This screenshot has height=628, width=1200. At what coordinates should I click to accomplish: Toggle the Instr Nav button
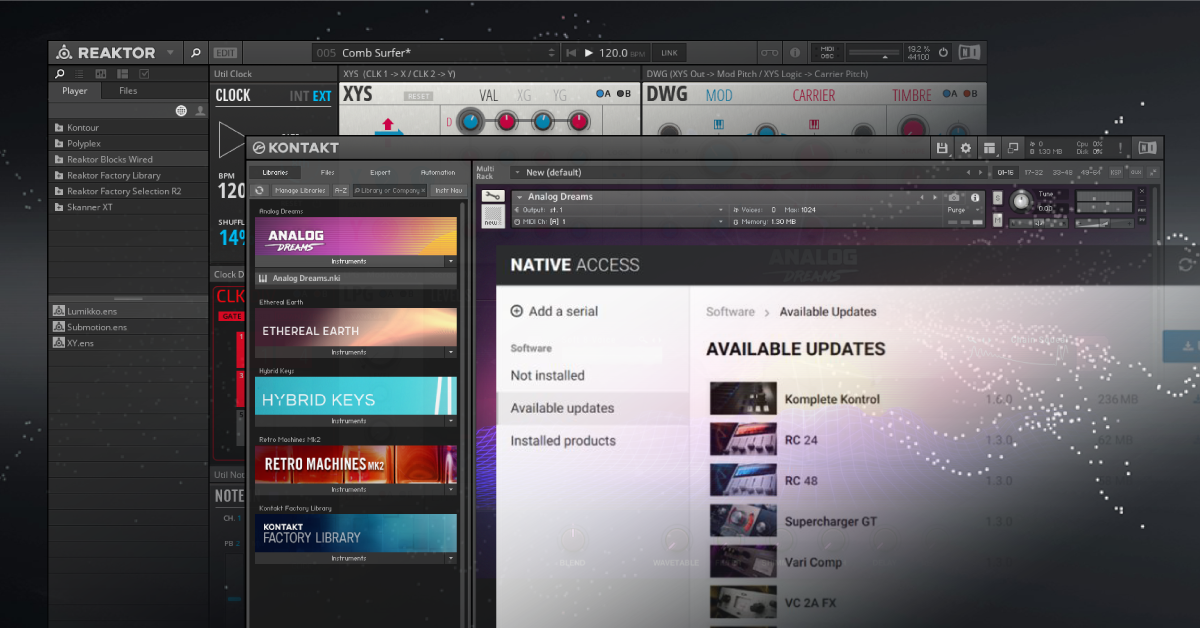click(448, 190)
